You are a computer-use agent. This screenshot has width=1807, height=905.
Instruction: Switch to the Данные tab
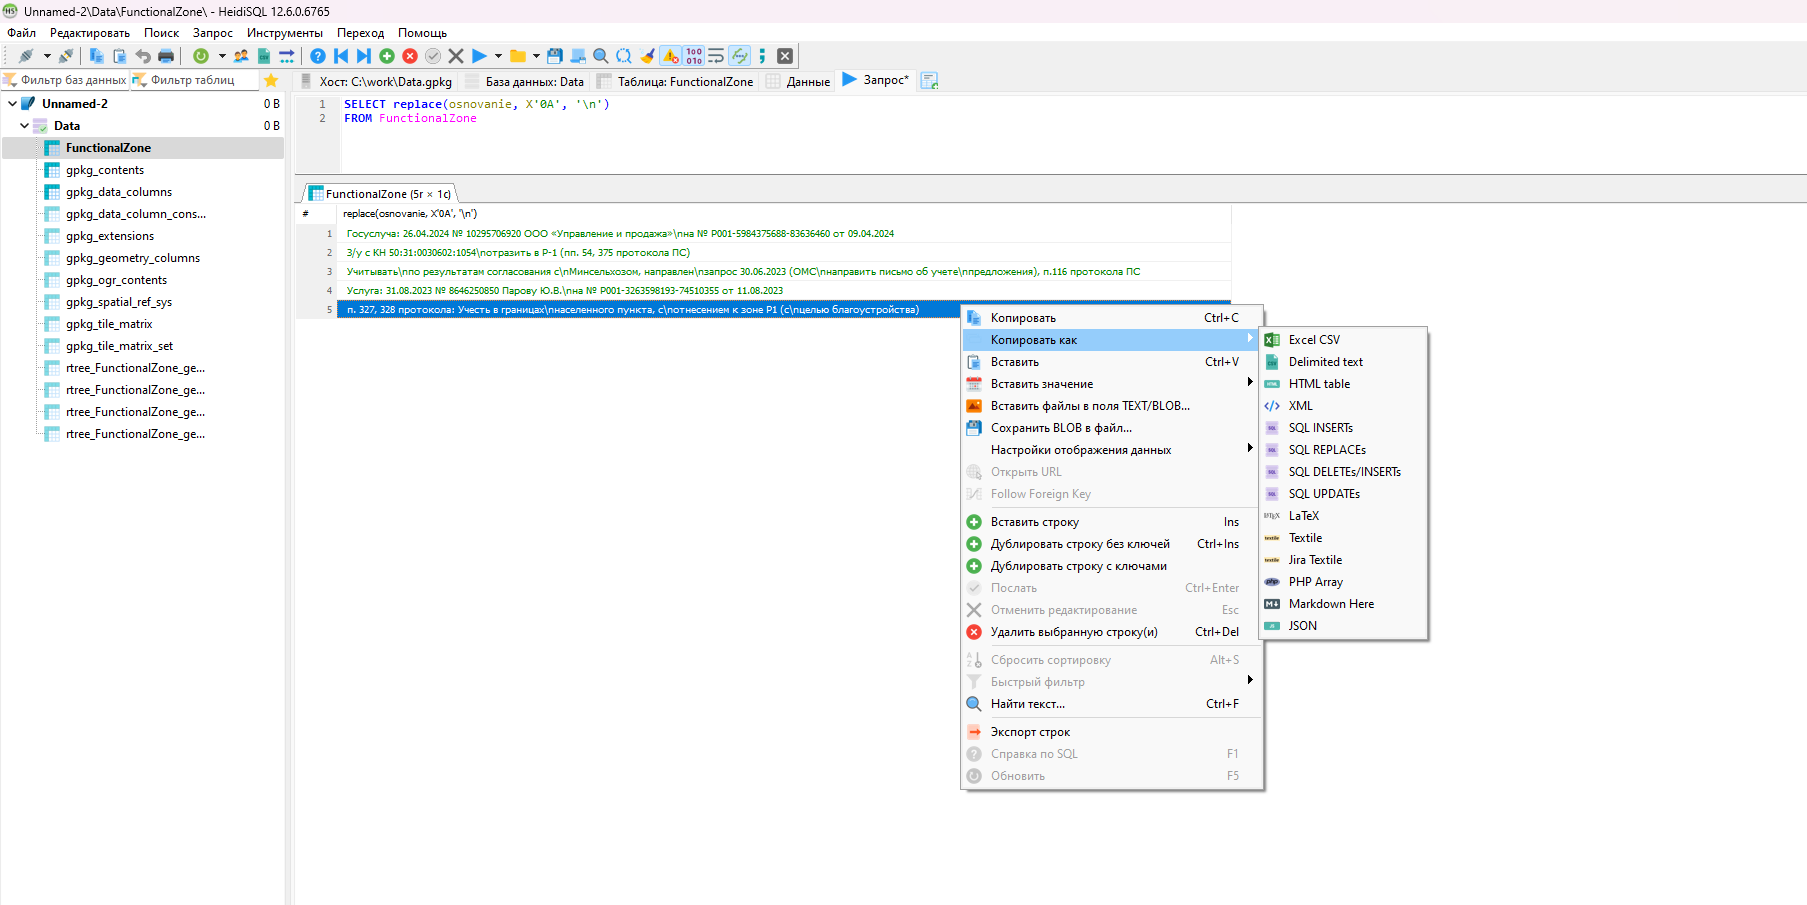(807, 82)
